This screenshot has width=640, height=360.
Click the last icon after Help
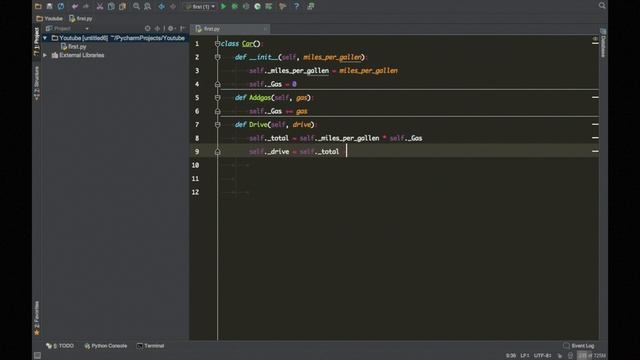311,6
